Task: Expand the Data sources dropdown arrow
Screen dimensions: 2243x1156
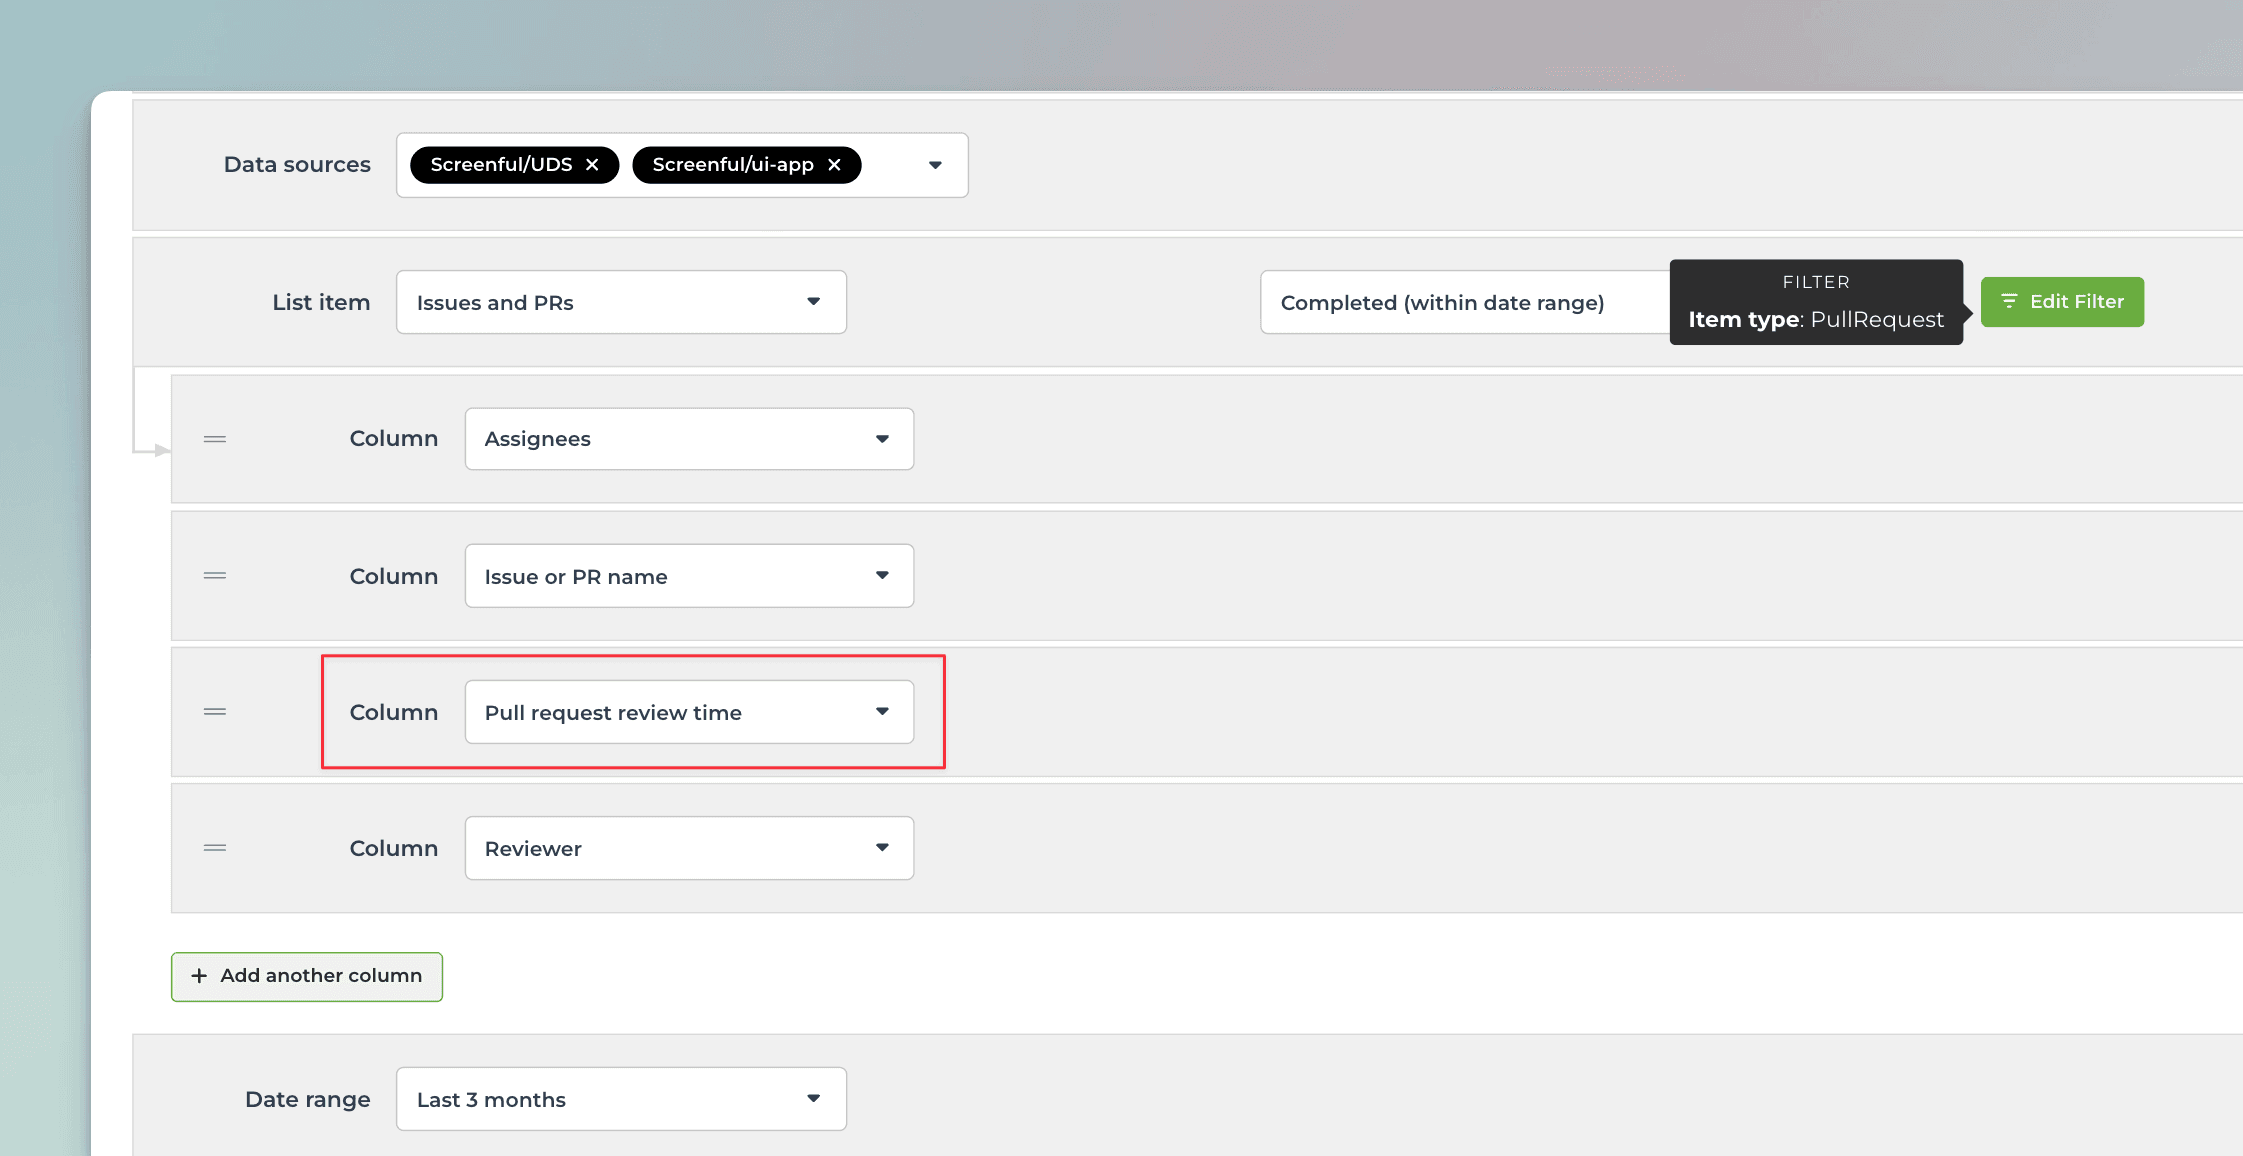Action: 935,165
